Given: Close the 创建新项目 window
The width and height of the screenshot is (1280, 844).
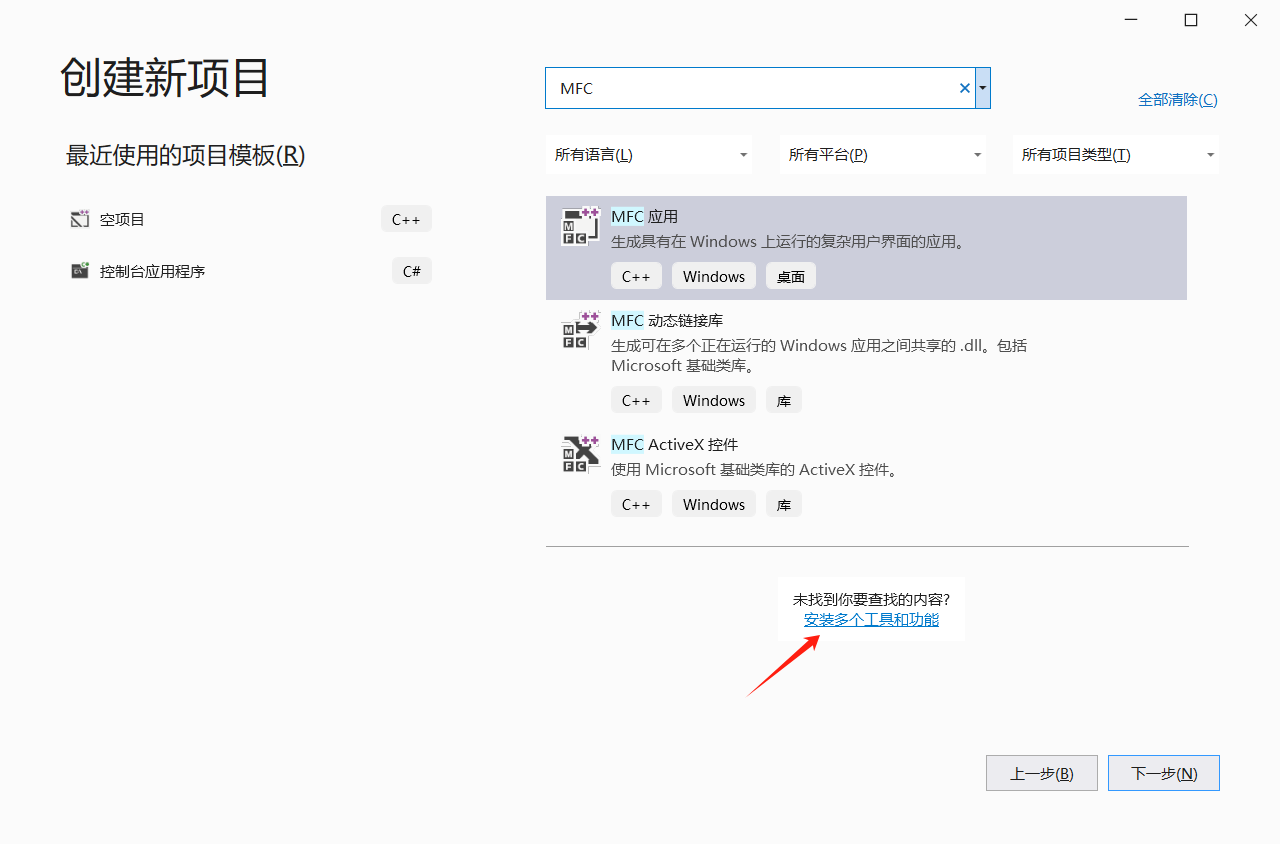Looking at the screenshot, I should click(1251, 20).
